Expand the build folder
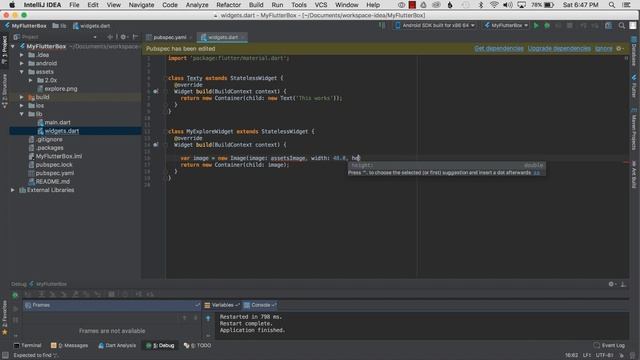 click(22, 97)
